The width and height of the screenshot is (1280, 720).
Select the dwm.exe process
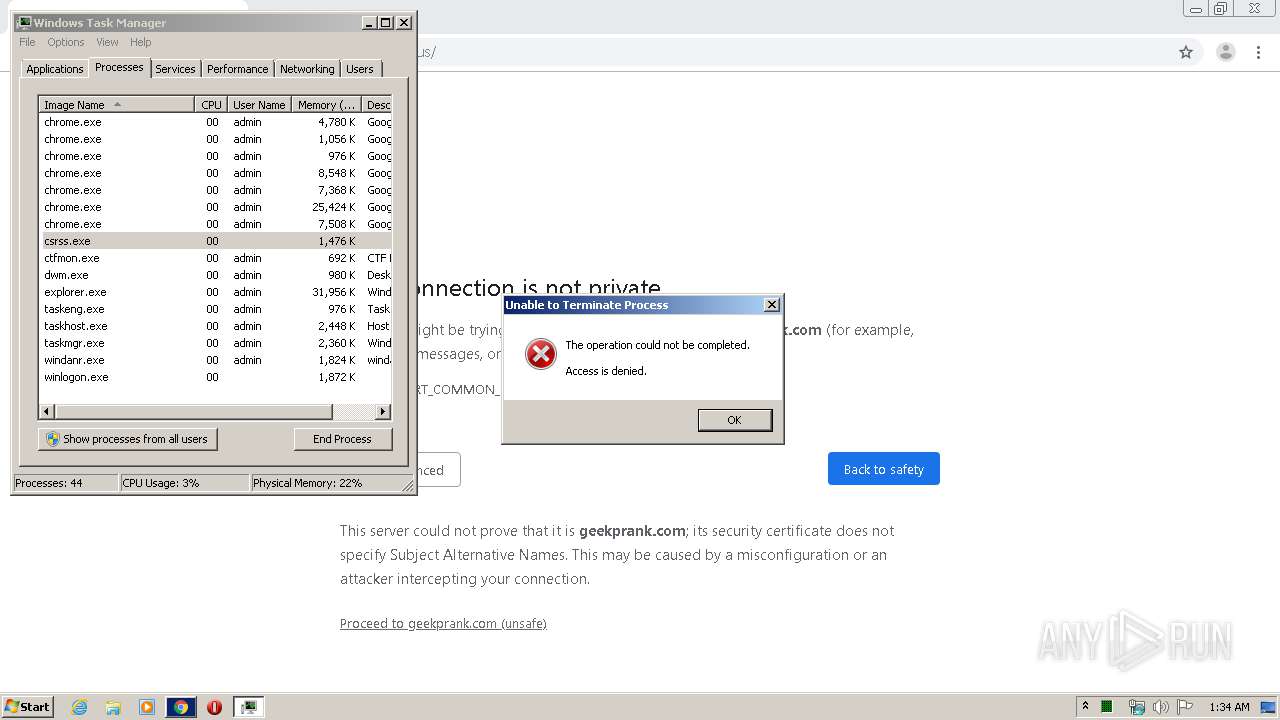[215, 275]
